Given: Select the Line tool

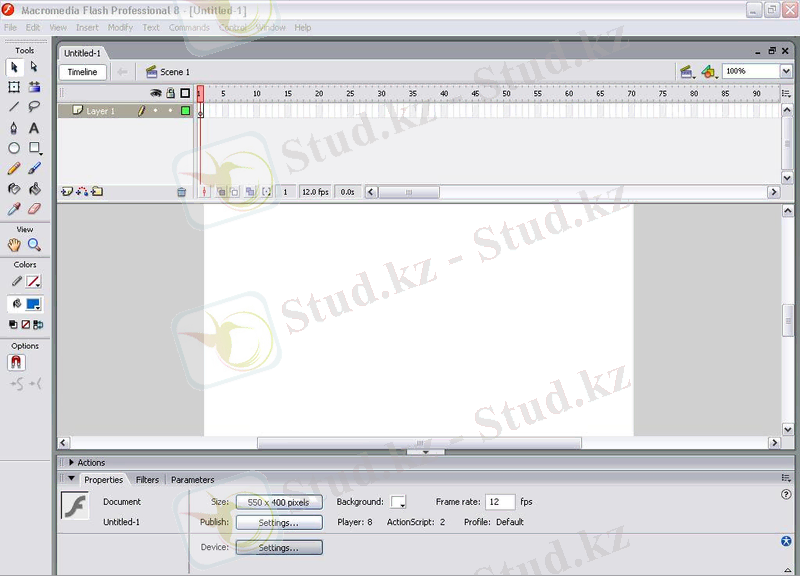Looking at the screenshot, I should (14, 107).
